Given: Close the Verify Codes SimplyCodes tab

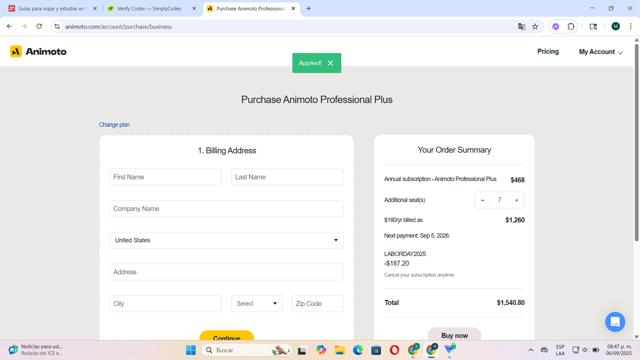Looking at the screenshot, I should 194,9.
